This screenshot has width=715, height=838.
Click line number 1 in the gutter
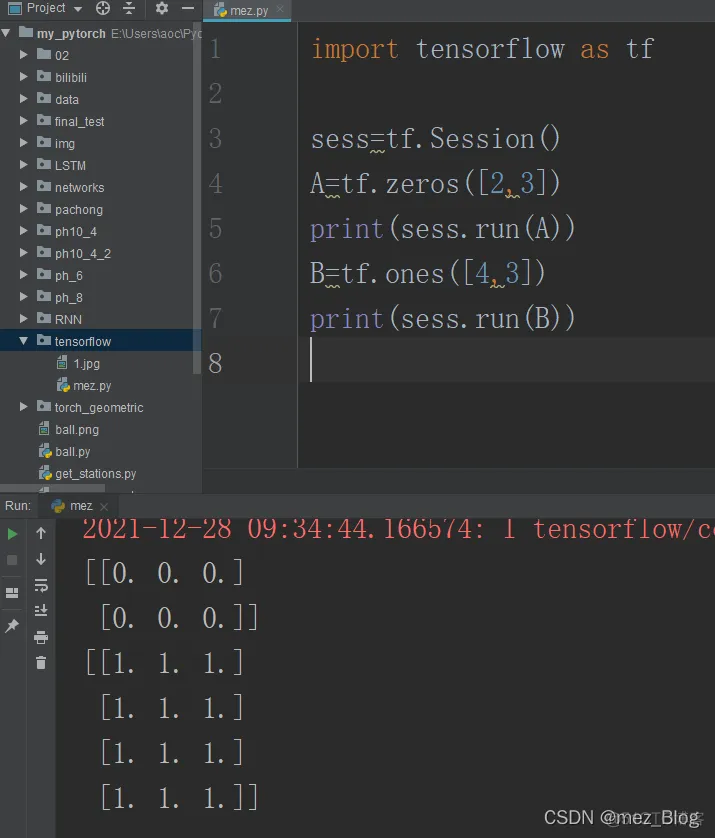tap(215, 49)
